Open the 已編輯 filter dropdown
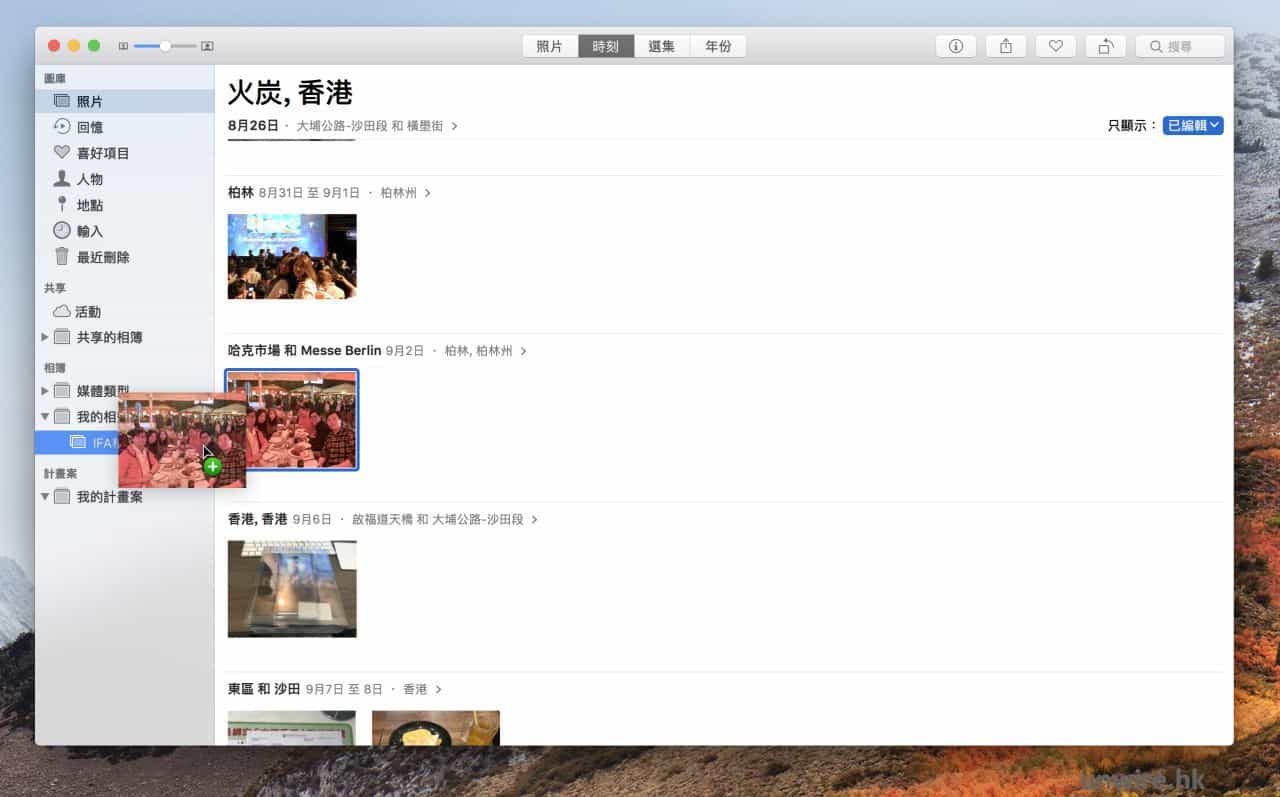 coord(1192,125)
